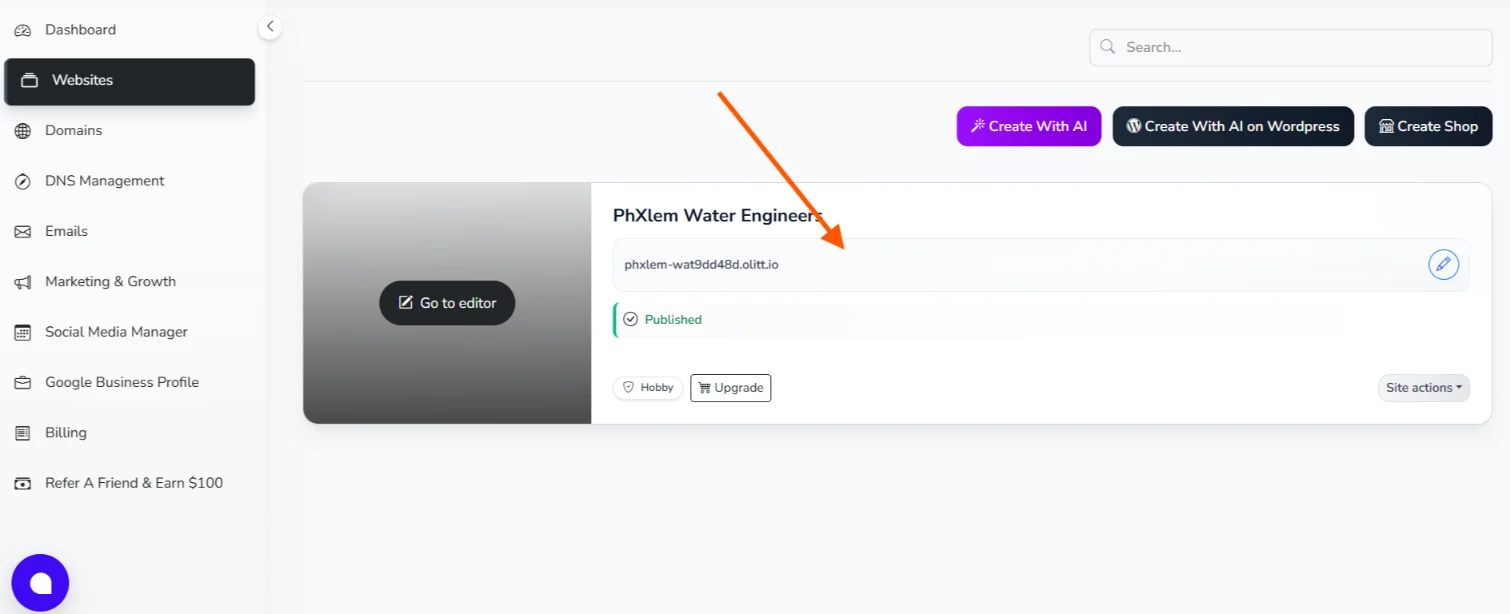Go to Google Business Profile
The height and width of the screenshot is (614, 1510).
click(121, 382)
